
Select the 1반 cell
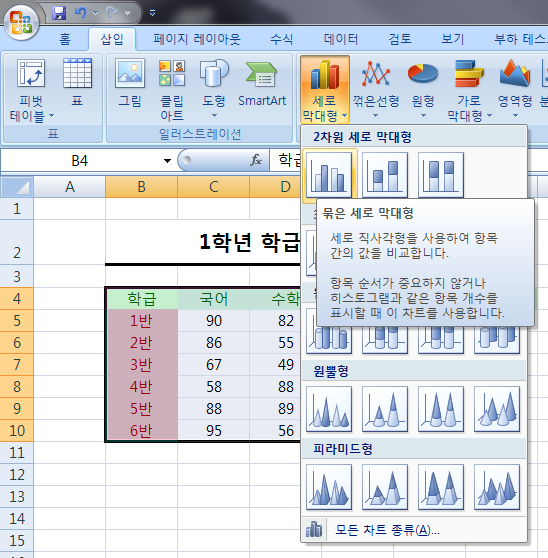point(142,321)
